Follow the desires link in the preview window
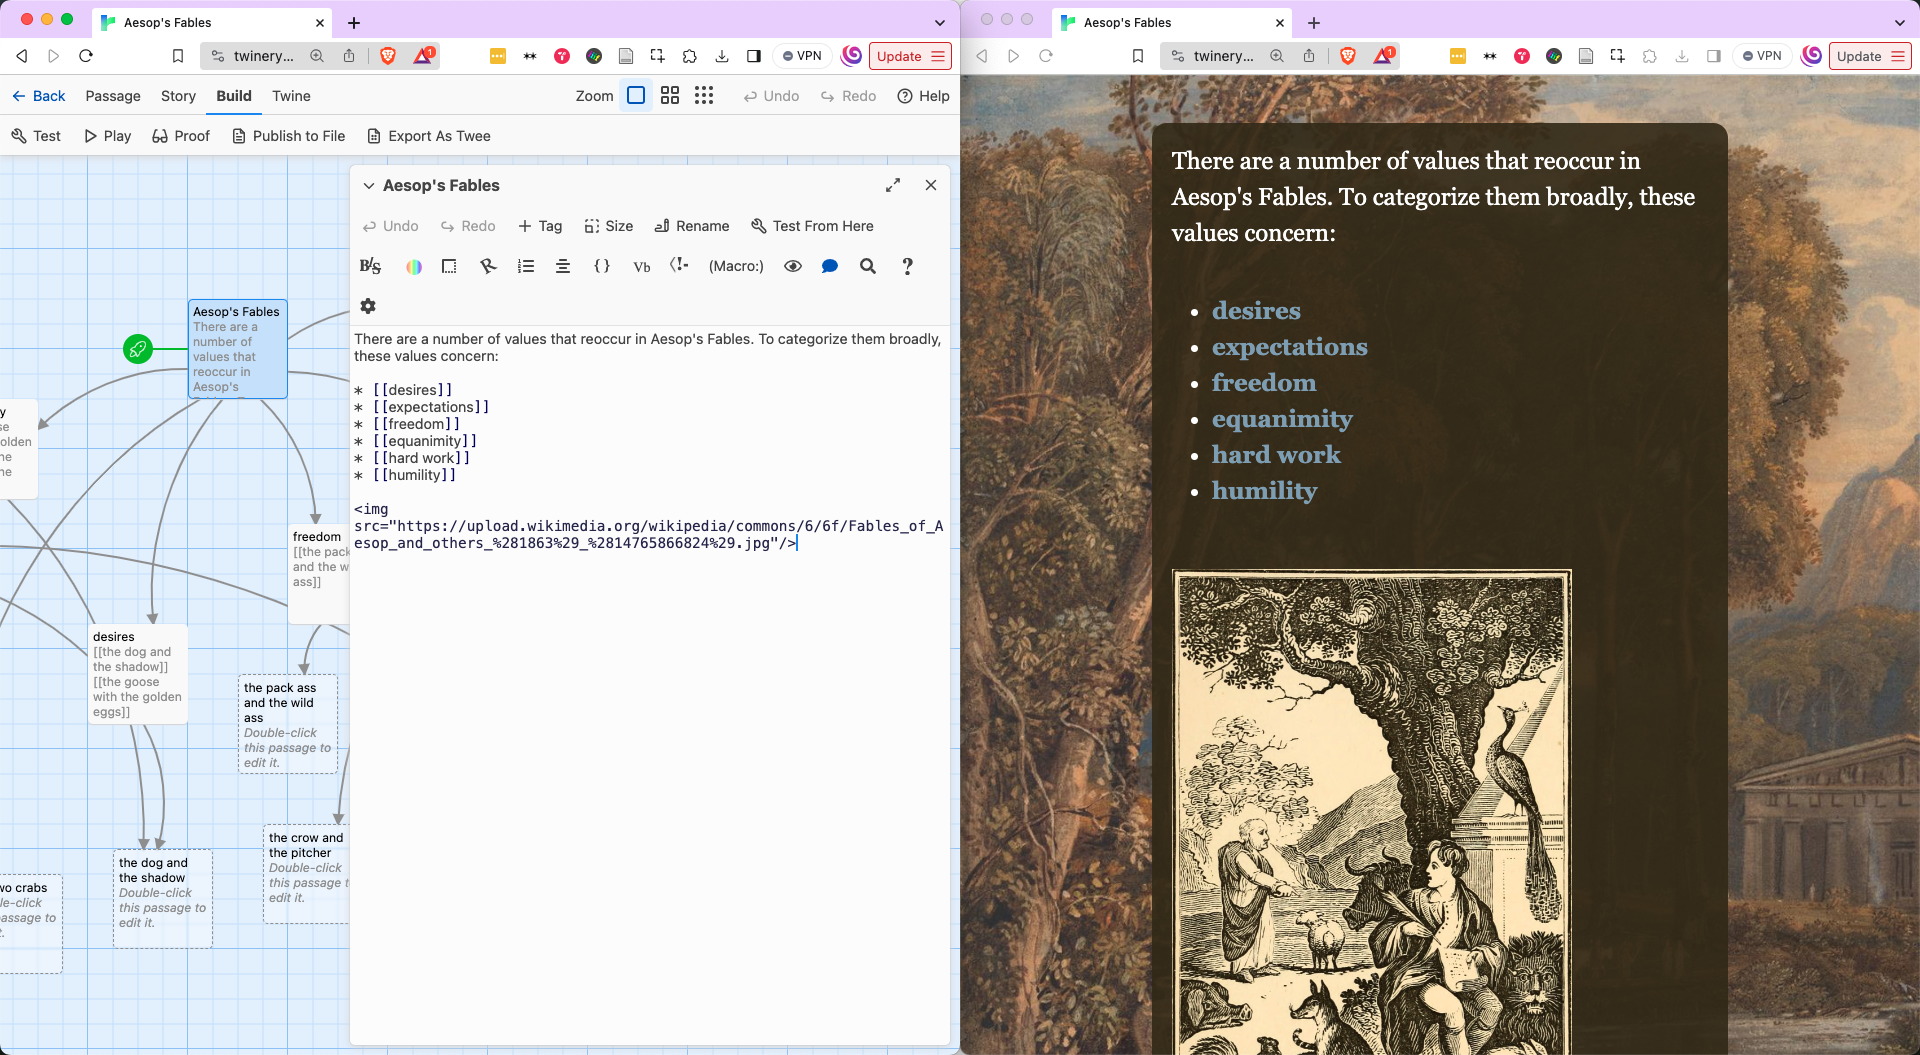The image size is (1920, 1055). [1256, 310]
